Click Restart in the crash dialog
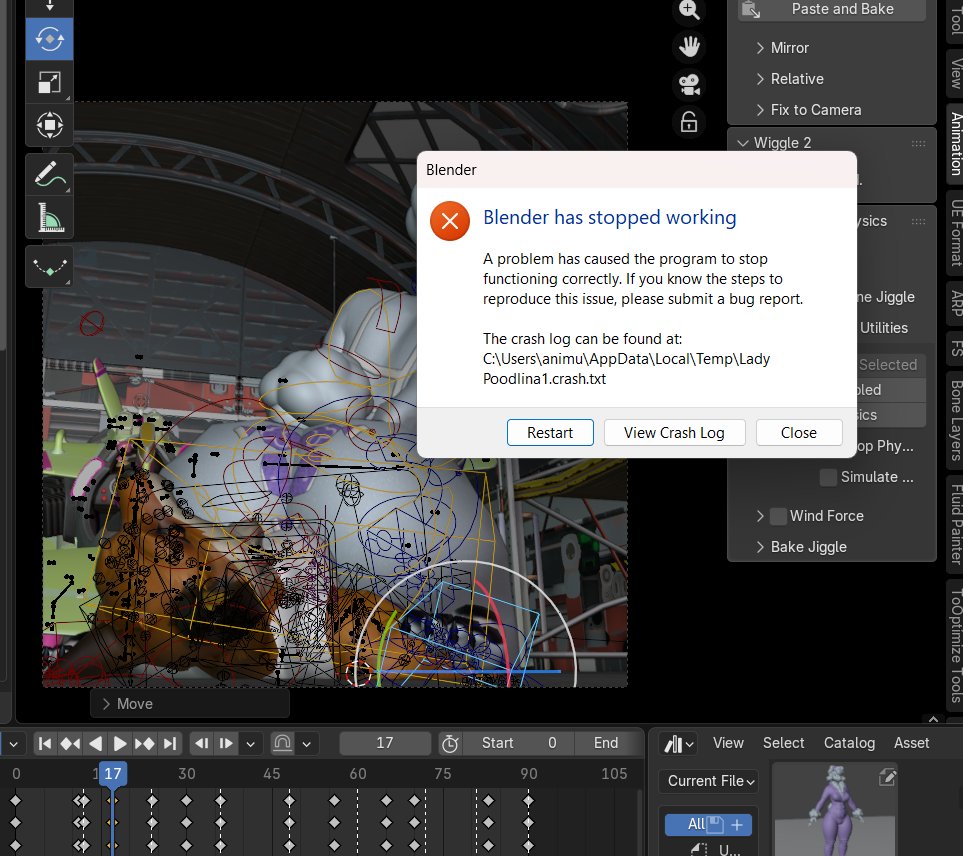Viewport: 963px width, 856px height. (550, 433)
